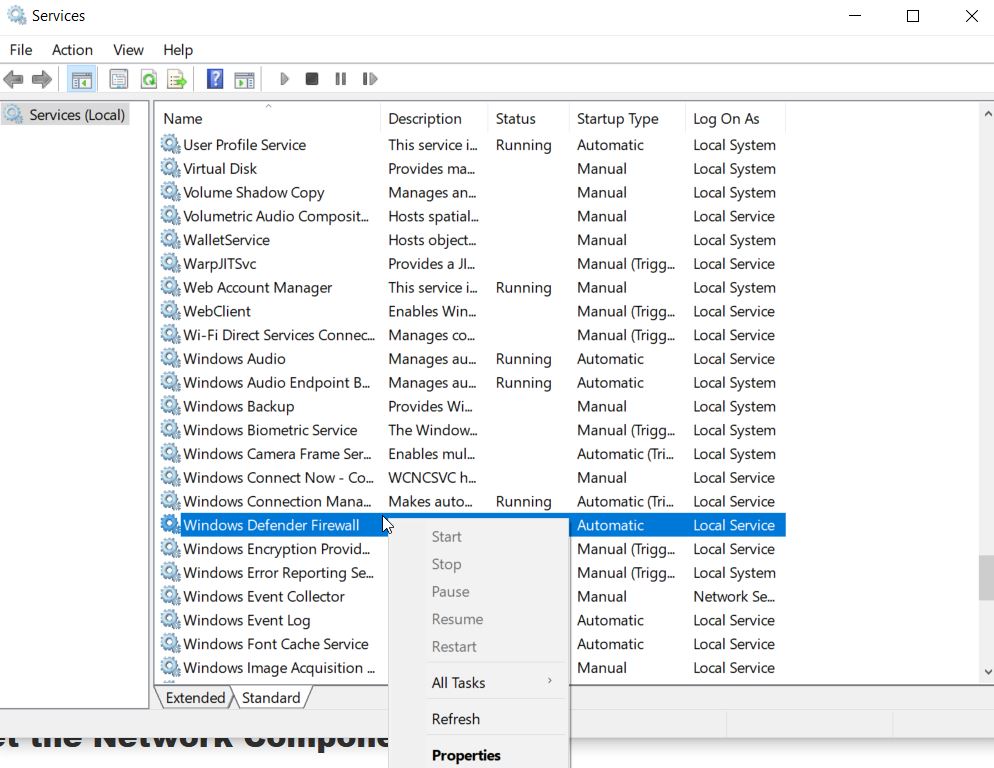Toggle Show/Hide Action Pane icon
Image resolution: width=994 pixels, height=768 pixels.
(x=244, y=79)
